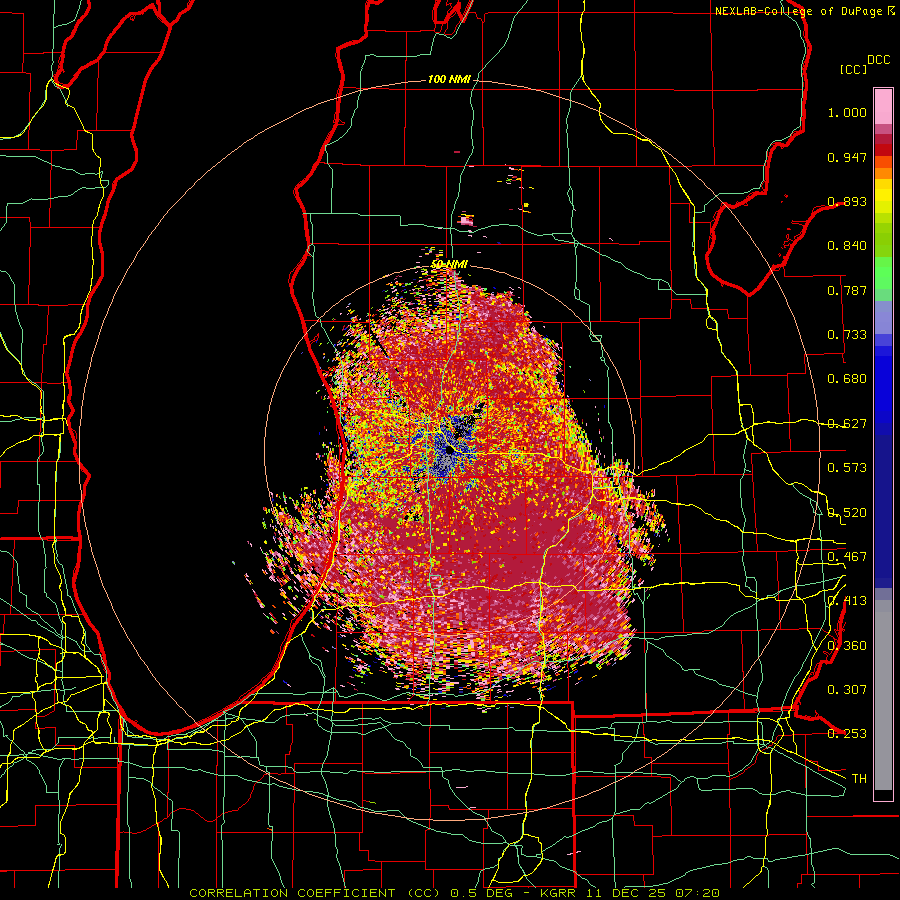
Task: Select the 0.947 scale value
Action: 847,157
